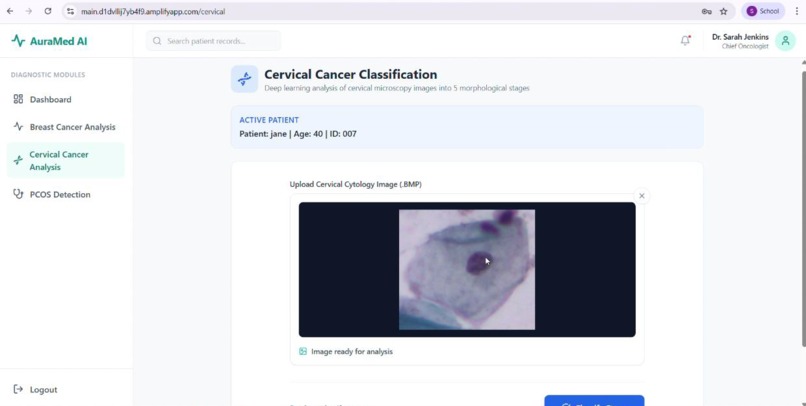Go forward with the browser forward arrow
This screenshot has height=406, width=806.
pos(29,11)
